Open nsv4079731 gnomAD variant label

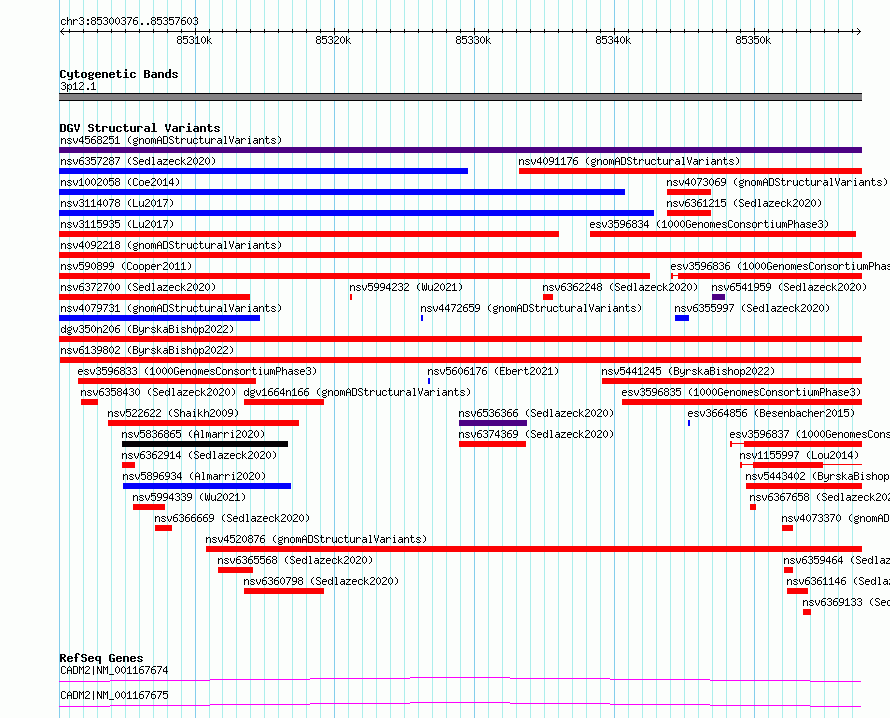point(171,308)
